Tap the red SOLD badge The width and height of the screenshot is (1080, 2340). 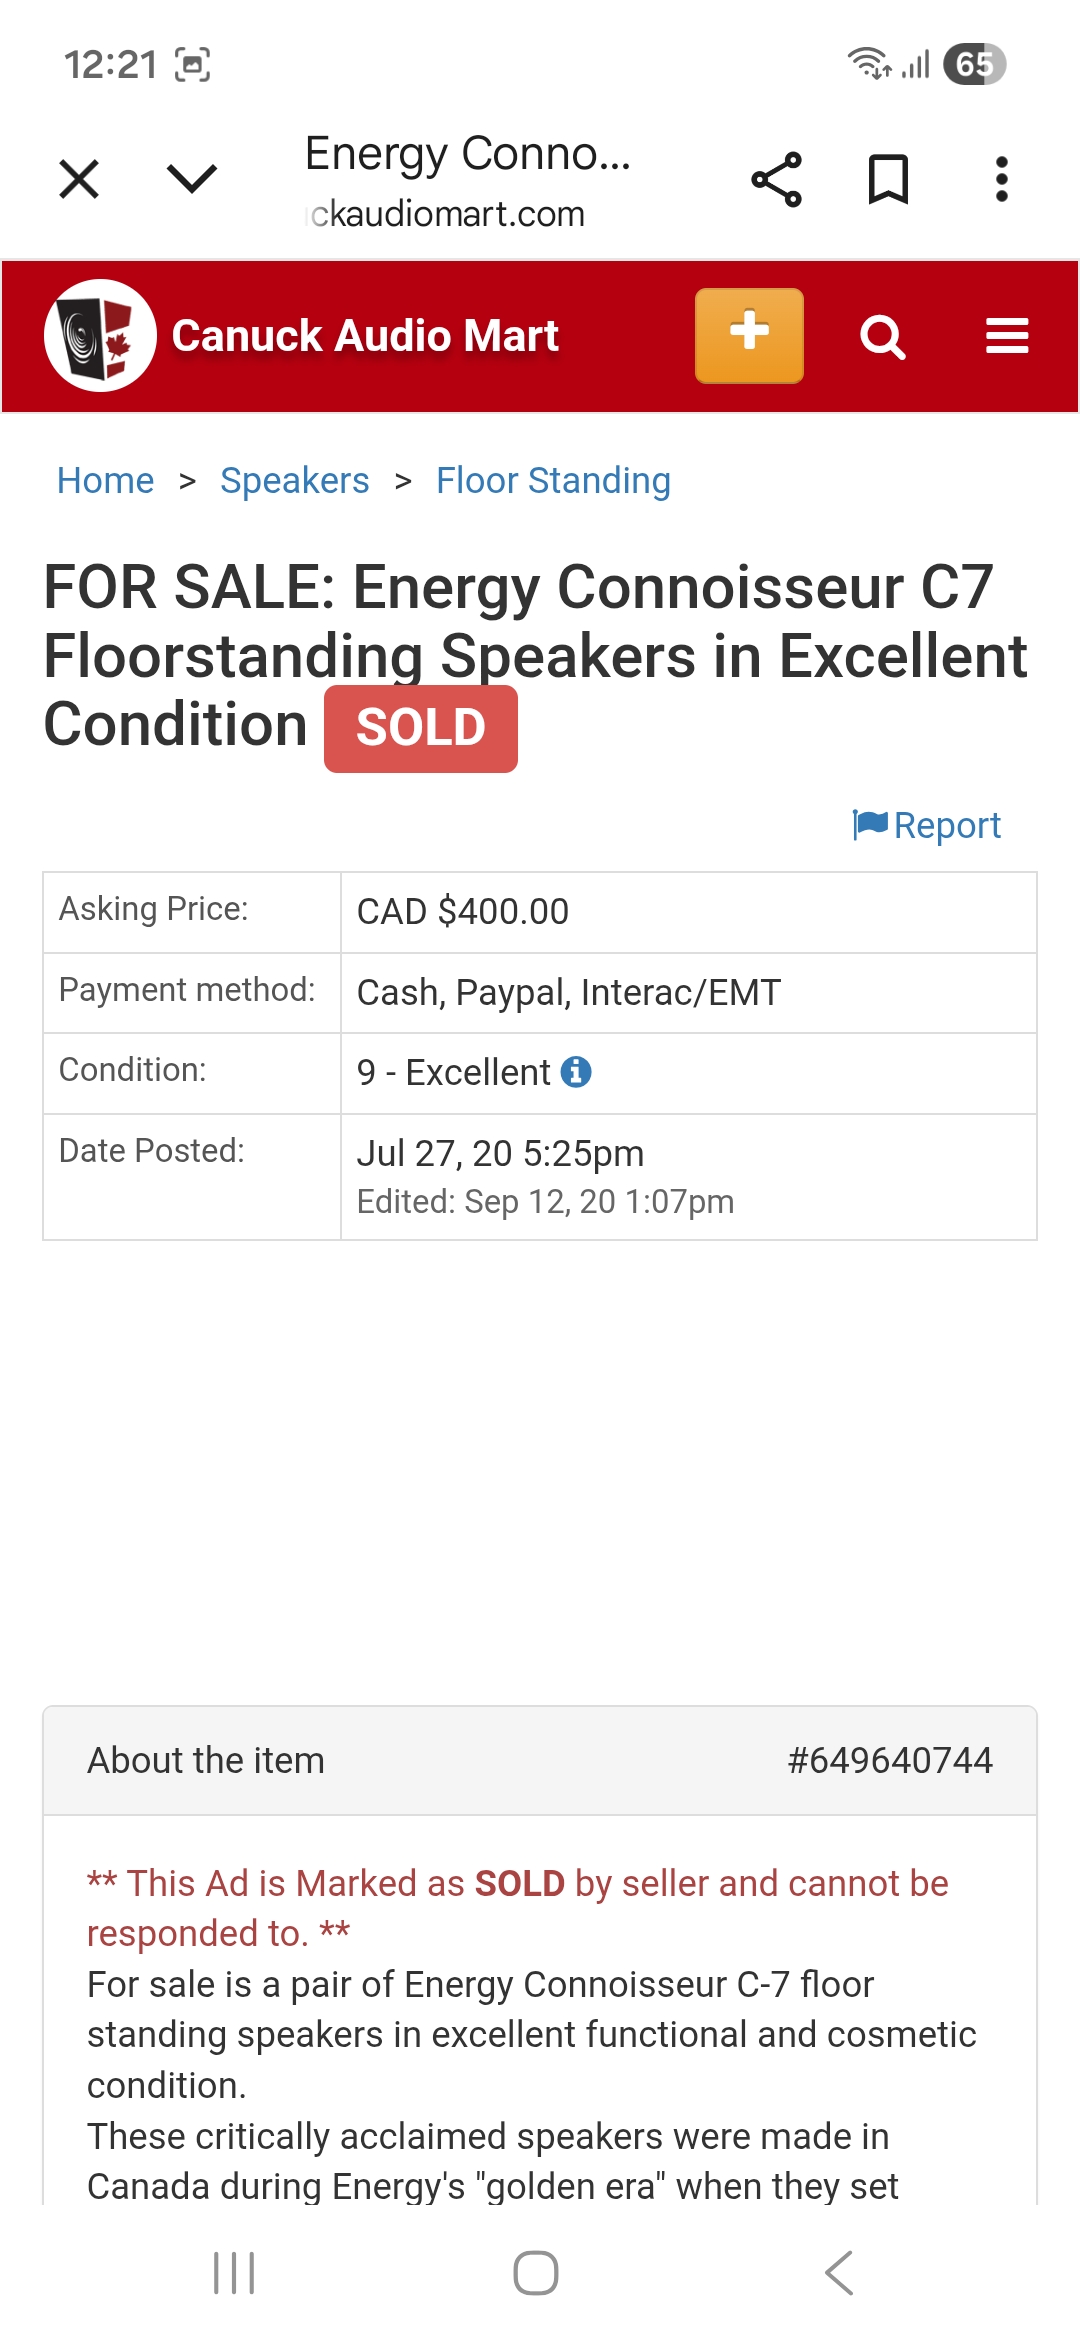tap(421, 728)
